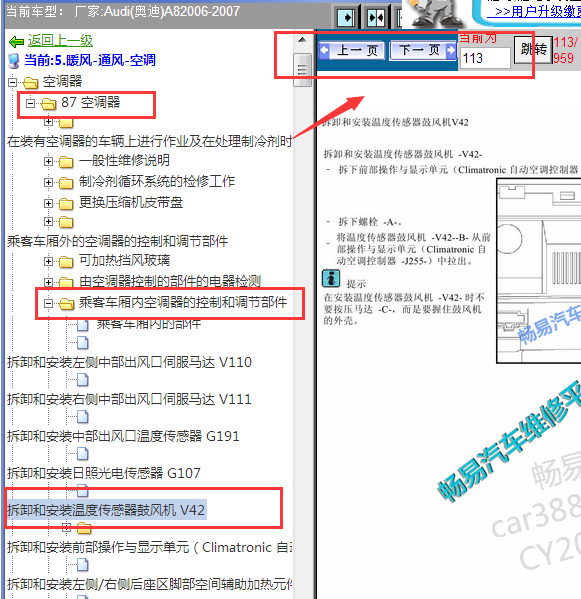Click document icon above 后座区脚部空间辅助加热元件 entry
581x599 pixels.
click(x=83, y=565)
